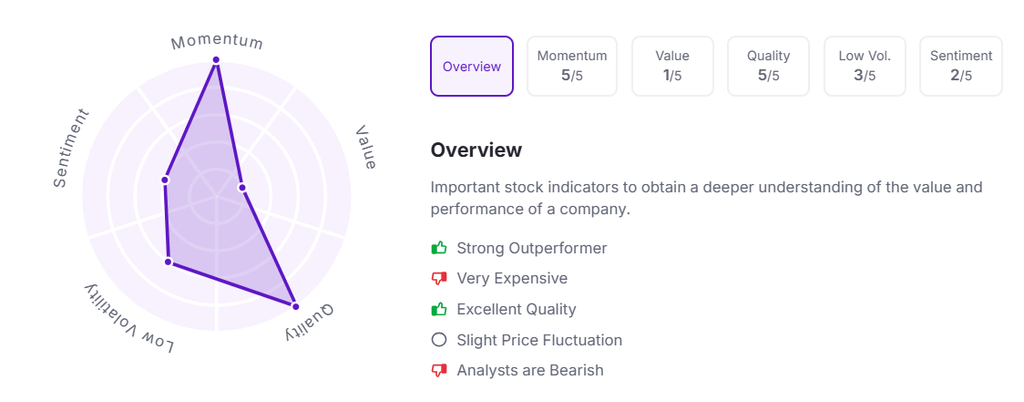Click the thumbs-up icon beside Excellent Quality
Image resolution: width=1024 pixels, height=402 pixels.
438,309
